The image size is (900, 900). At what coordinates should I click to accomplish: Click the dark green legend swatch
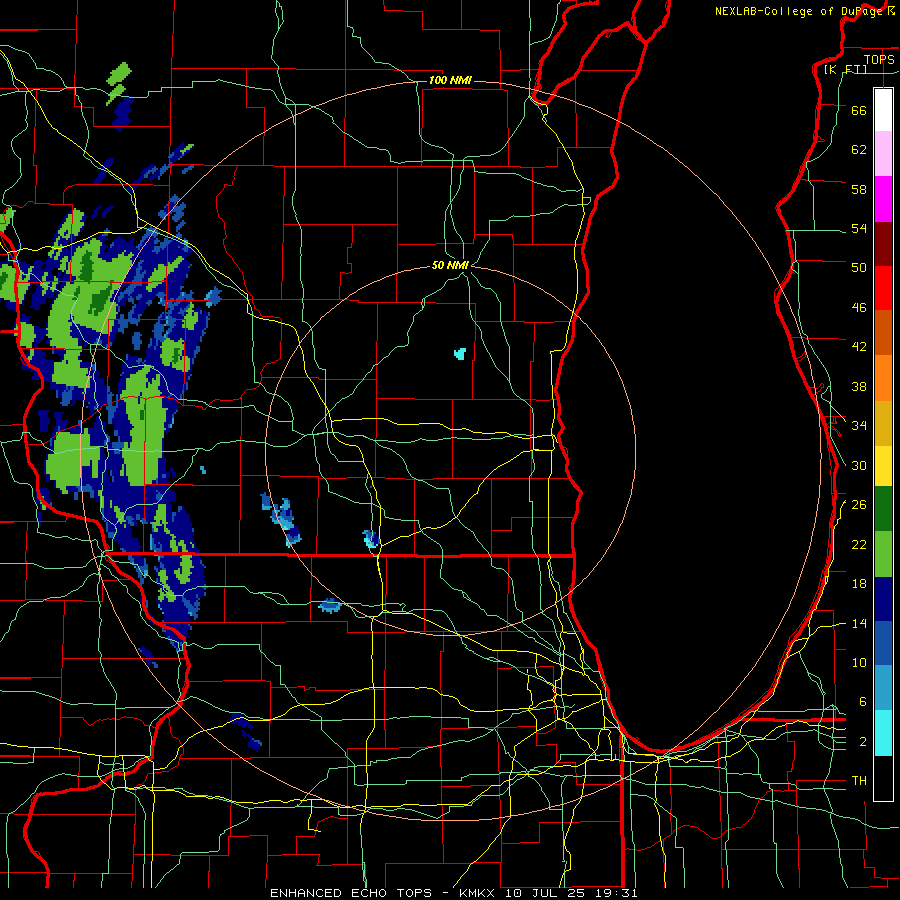[883, 509]
